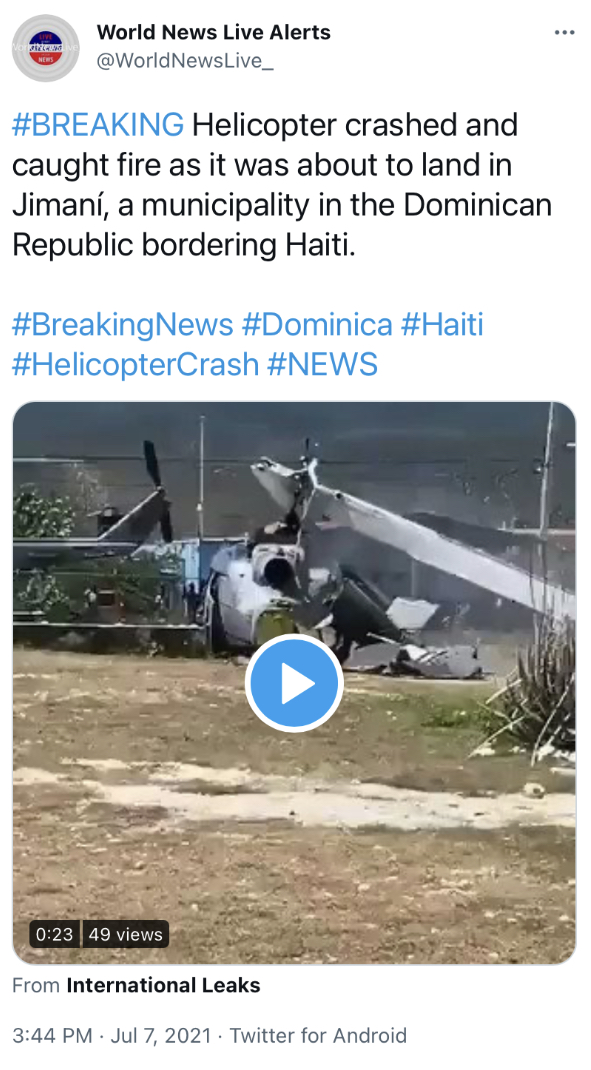Tap the 49 views counter
The height and width of the screenshot is (1070, 591).
point(126,934)
